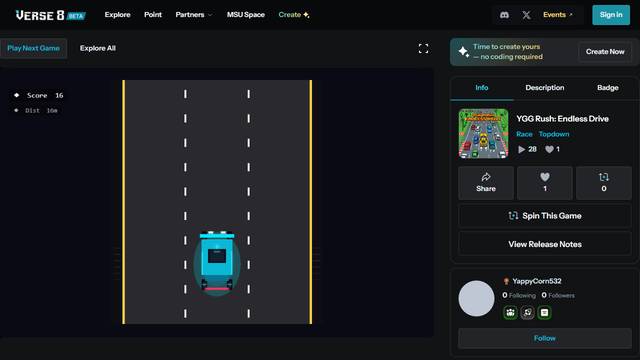The width and height of the screenshot is (640, 360).
Task: Click the Verse 8 Beta logo
Action: coord(51,15)
